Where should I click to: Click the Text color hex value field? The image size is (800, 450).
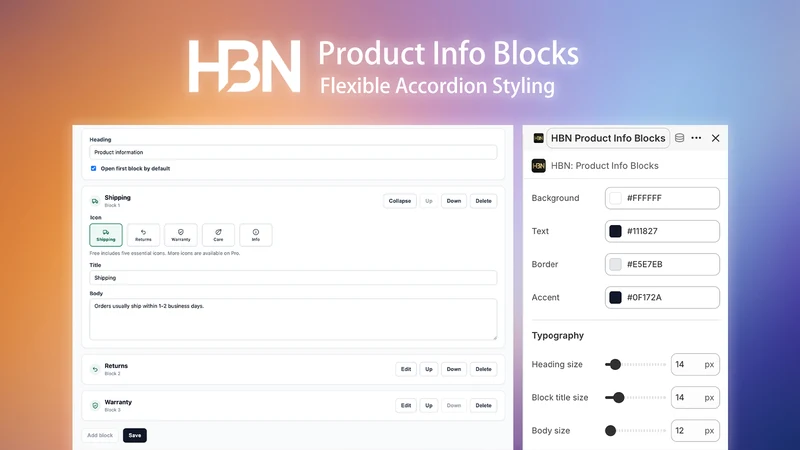[662, 231]
